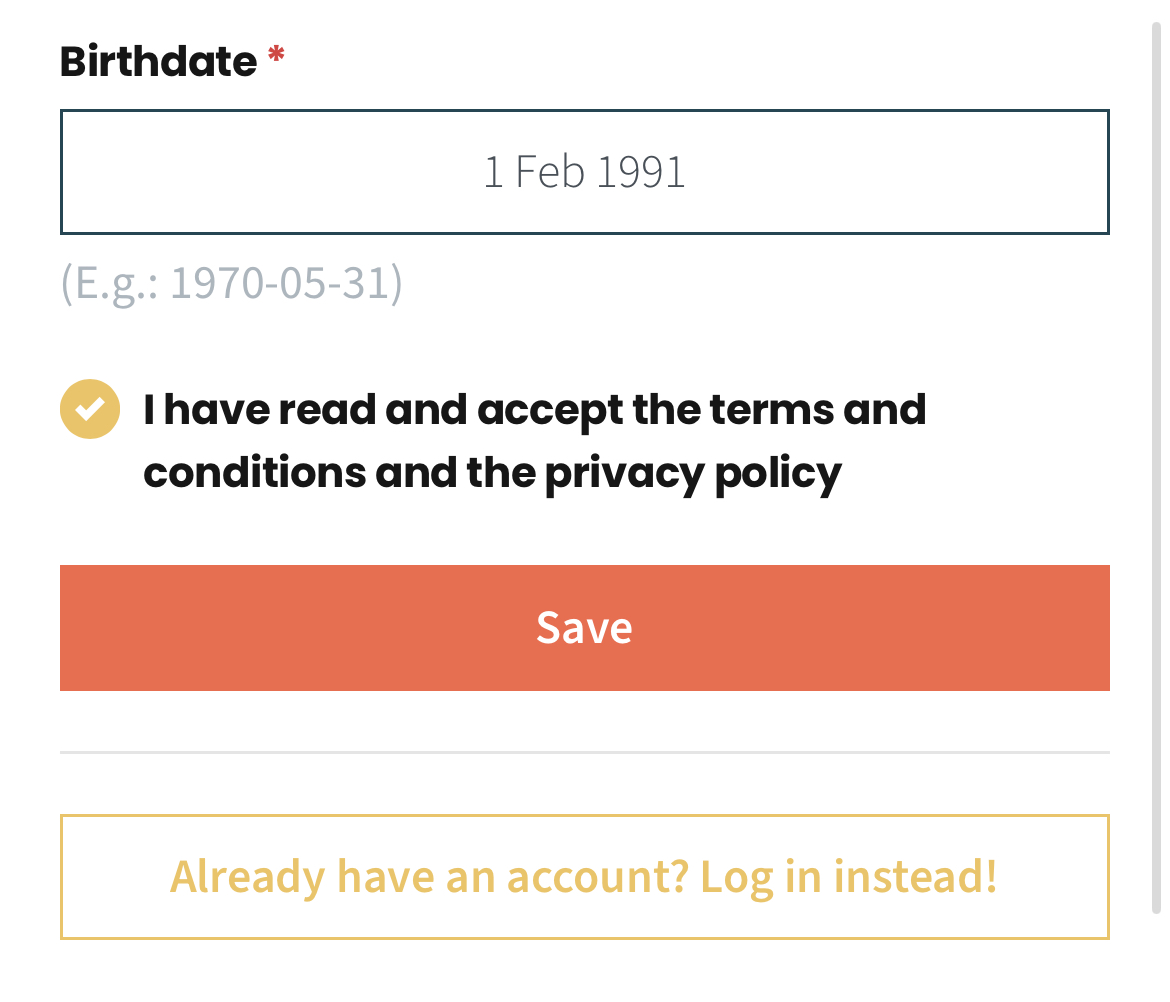Click the year '1991' in the date field
The width and height of the screenshot is (1170, 1002).
[641, 172]
